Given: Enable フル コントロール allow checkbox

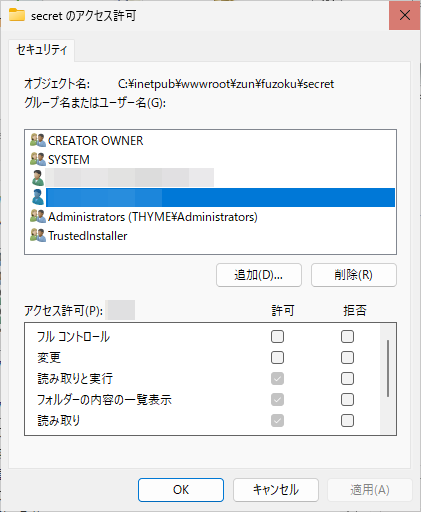Looking at the screenshot, I should tap(277, 337).
